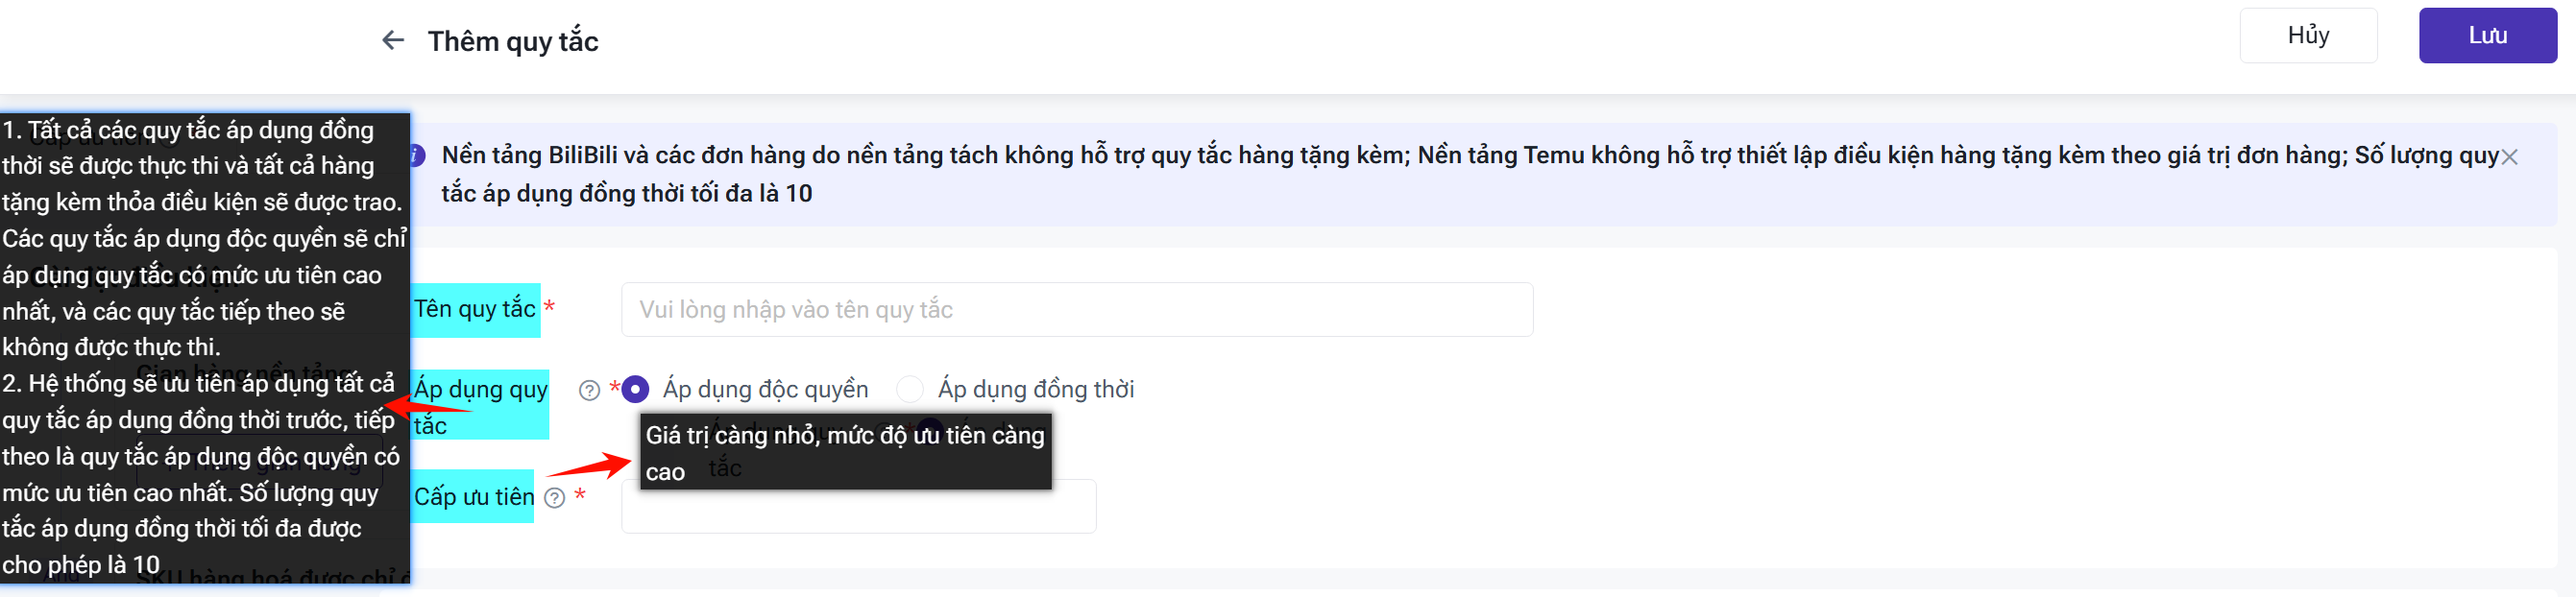Click the highlighted Áp dụng quy tắc label
The height and width of the screenshot is (597, 2576).
pyautogui.click(x=481, y=404)
